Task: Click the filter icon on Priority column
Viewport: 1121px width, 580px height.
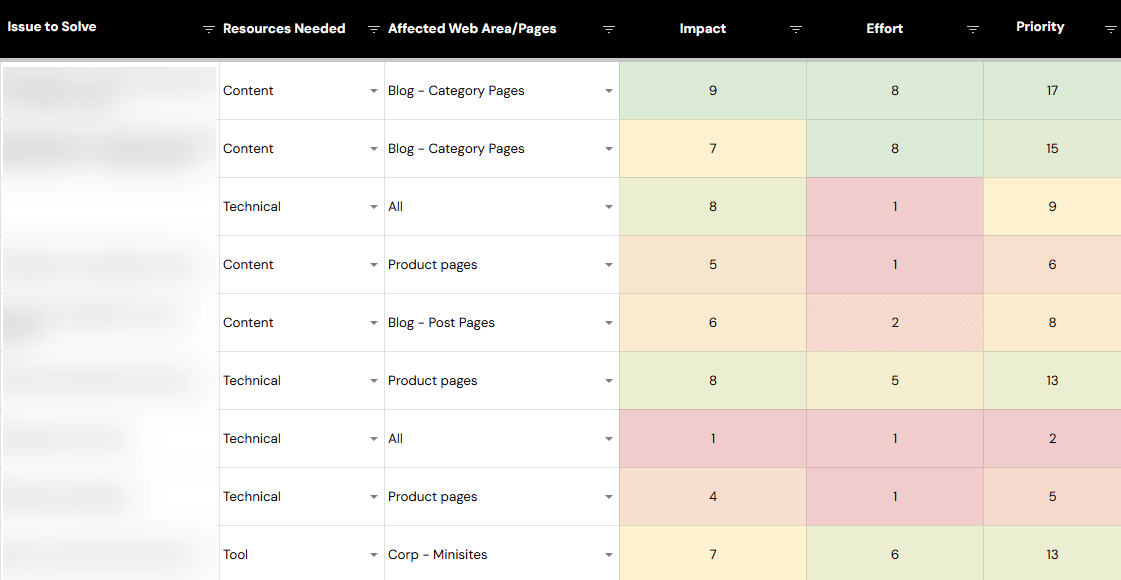Action: coord(1110,30)
